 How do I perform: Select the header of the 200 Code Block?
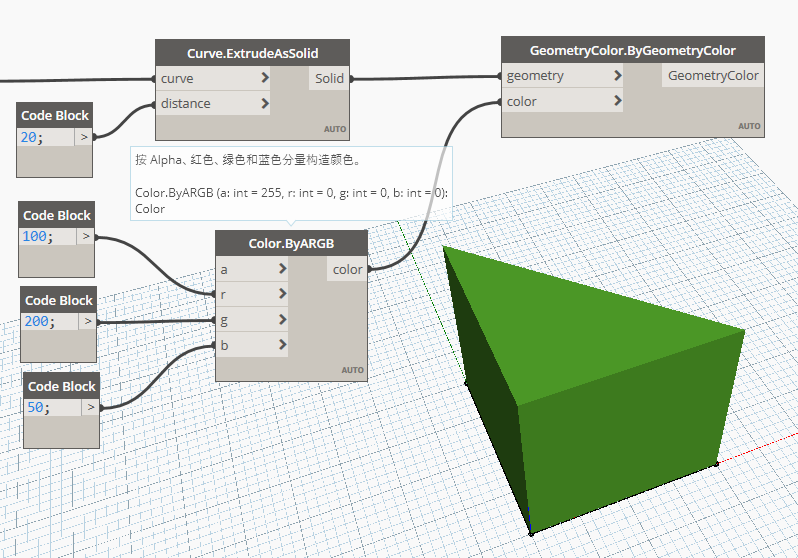pyautogui.click(x=59, y=300)
